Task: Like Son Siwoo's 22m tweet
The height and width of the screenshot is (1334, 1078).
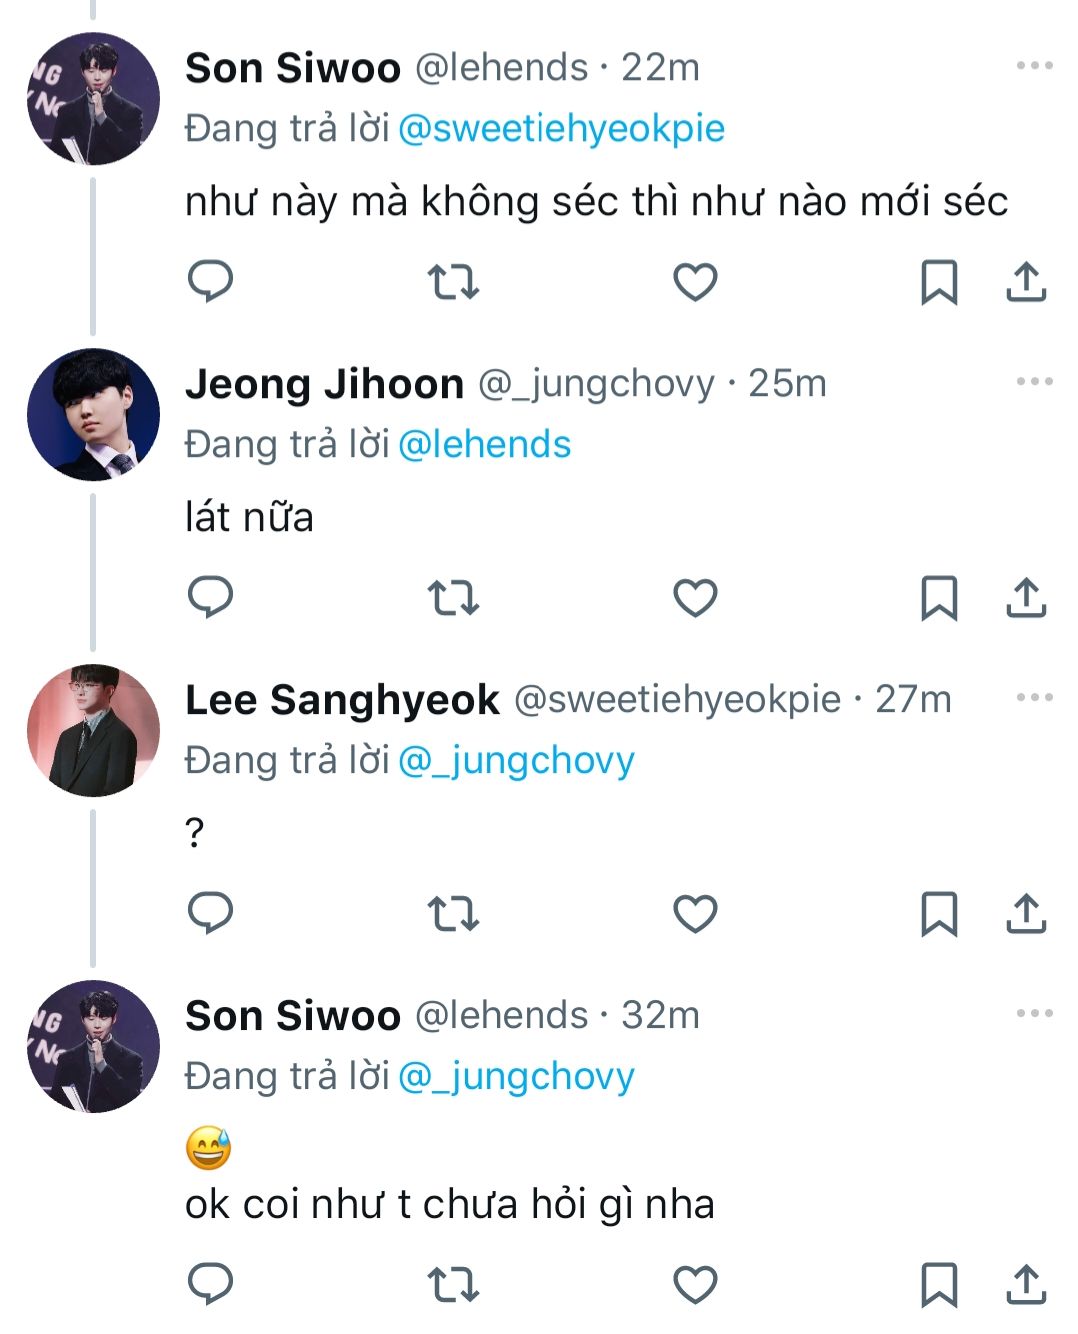Action: click(x=695, y=282)
